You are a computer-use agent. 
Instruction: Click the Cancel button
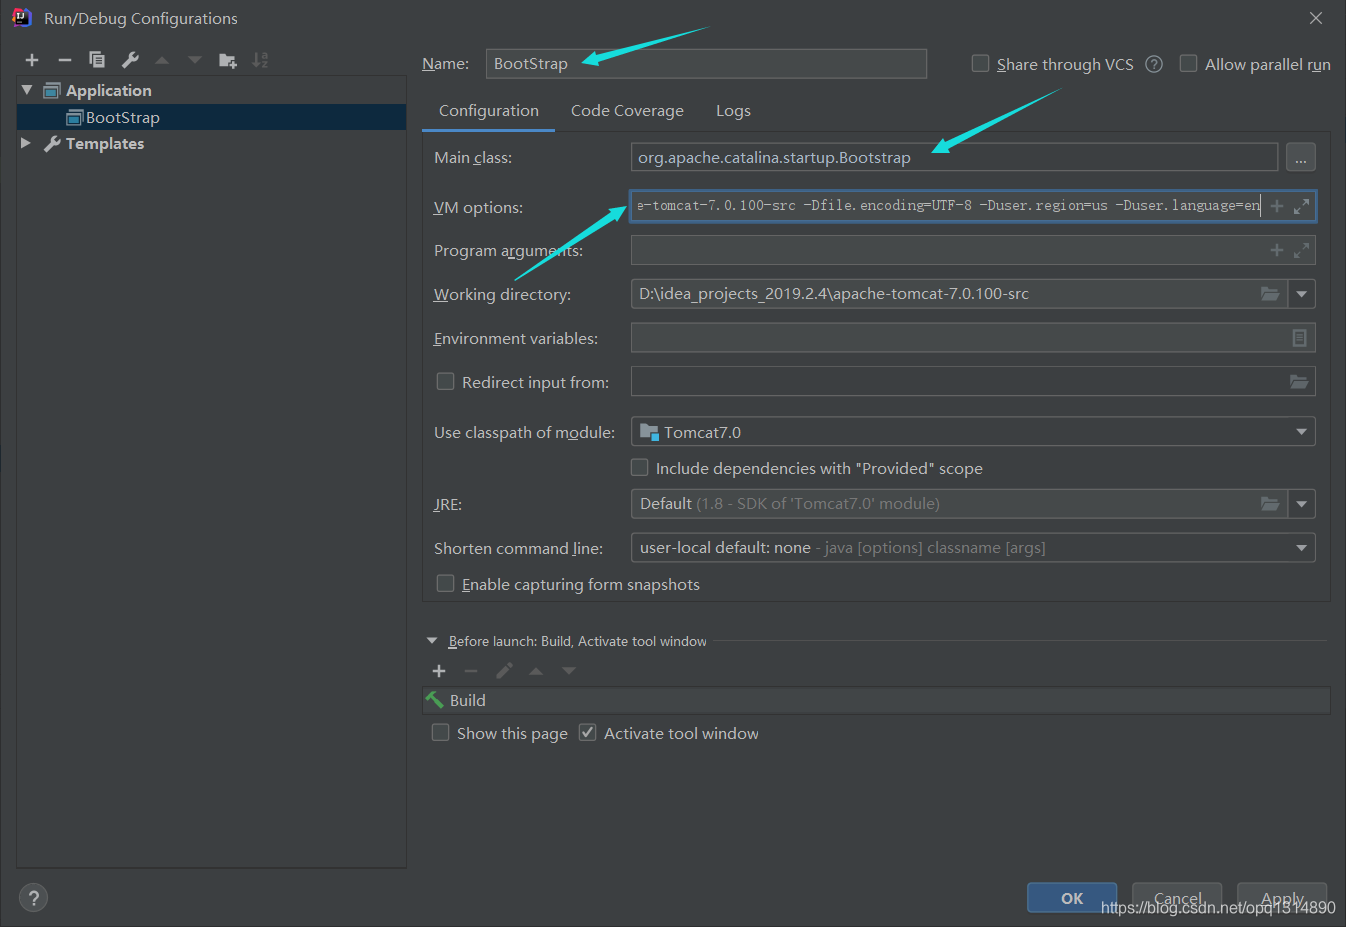1177,898
